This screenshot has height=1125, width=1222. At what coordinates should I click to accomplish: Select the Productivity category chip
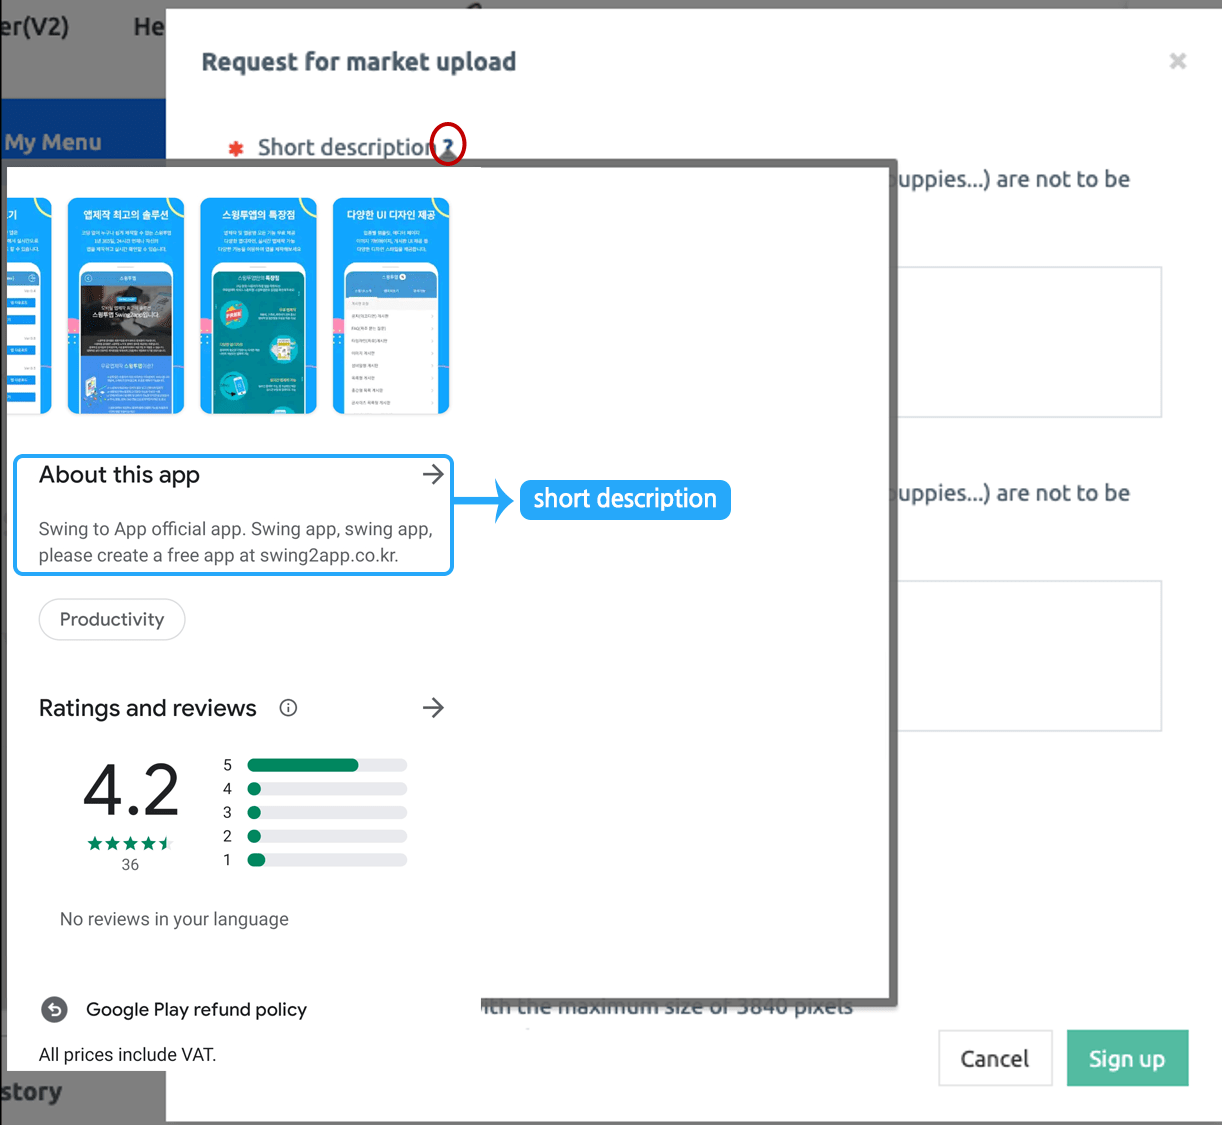point(111,619)
